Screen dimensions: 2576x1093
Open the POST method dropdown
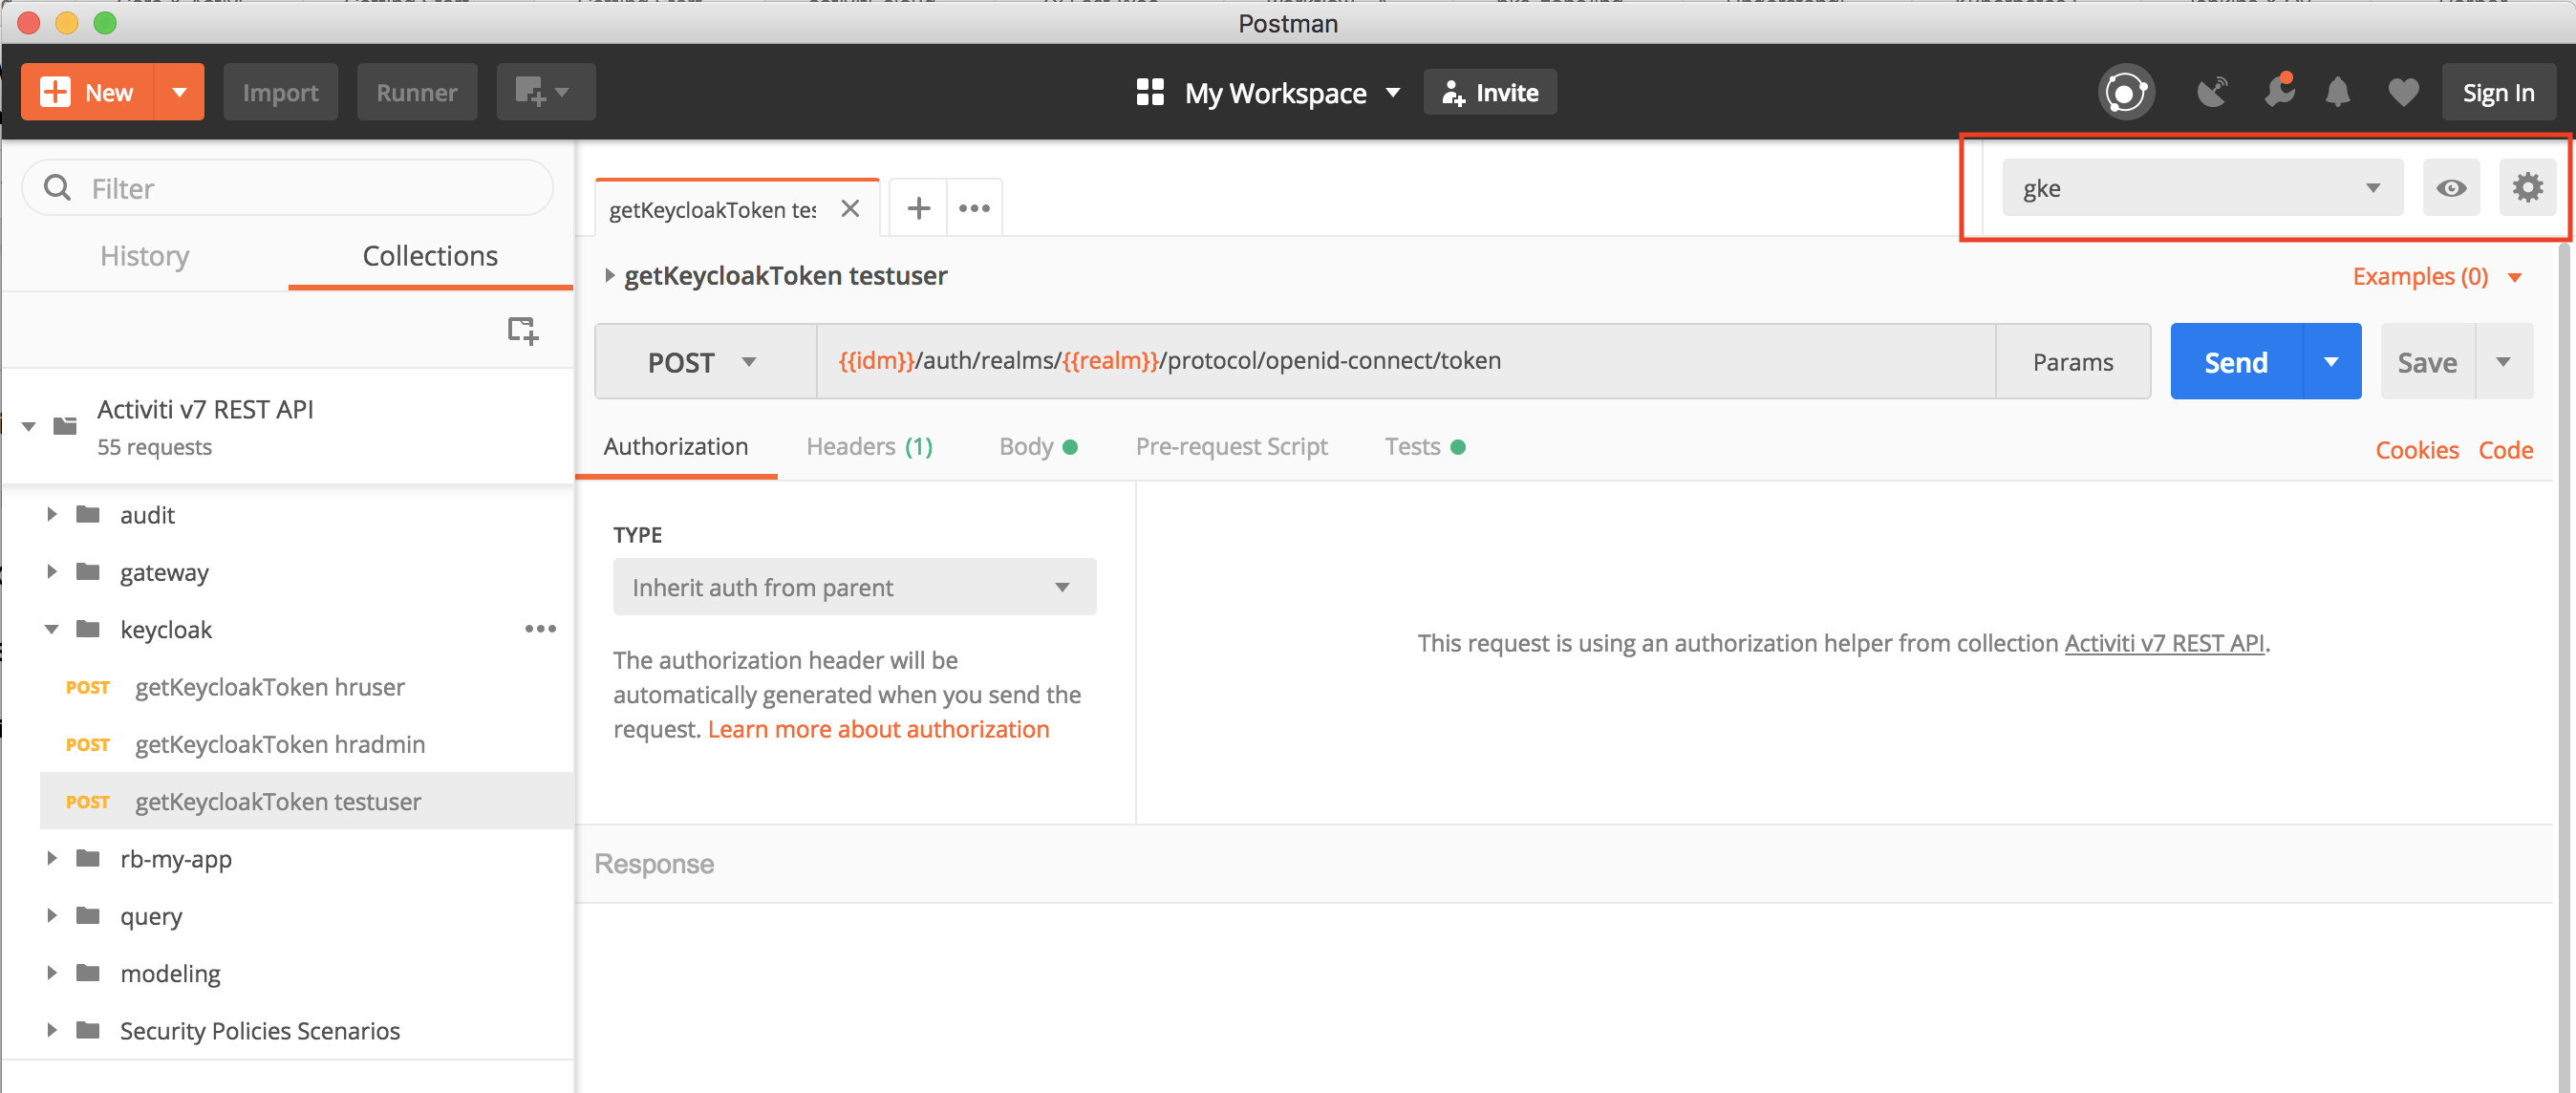point(704,362)
